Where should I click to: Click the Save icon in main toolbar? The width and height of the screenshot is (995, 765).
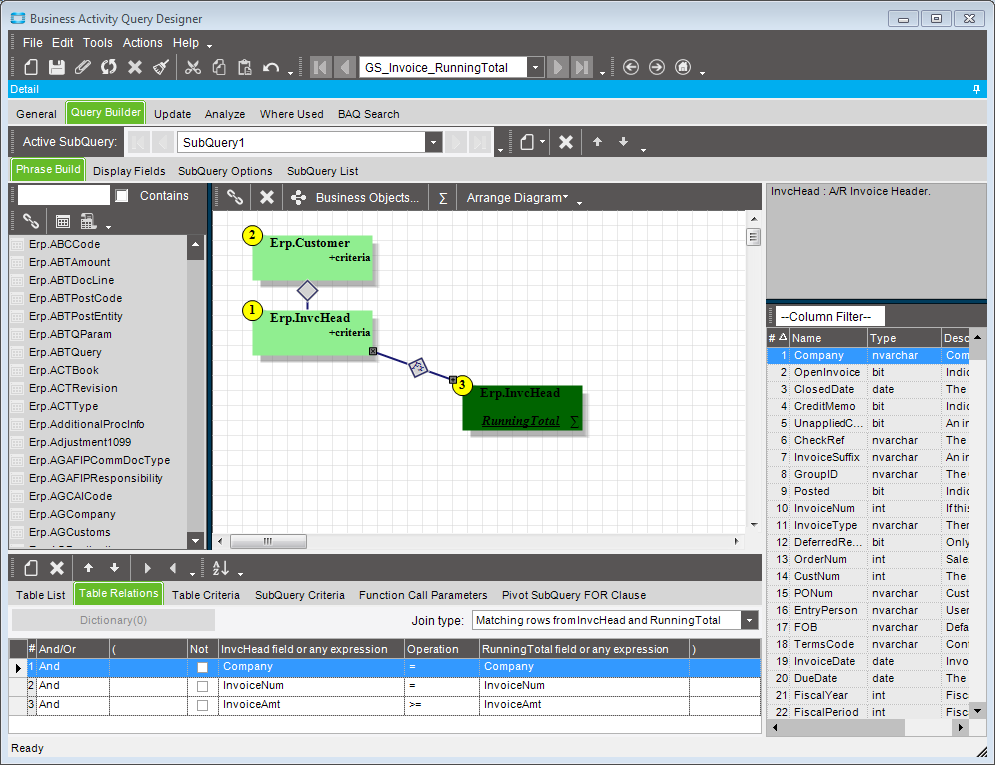point(57,67)
